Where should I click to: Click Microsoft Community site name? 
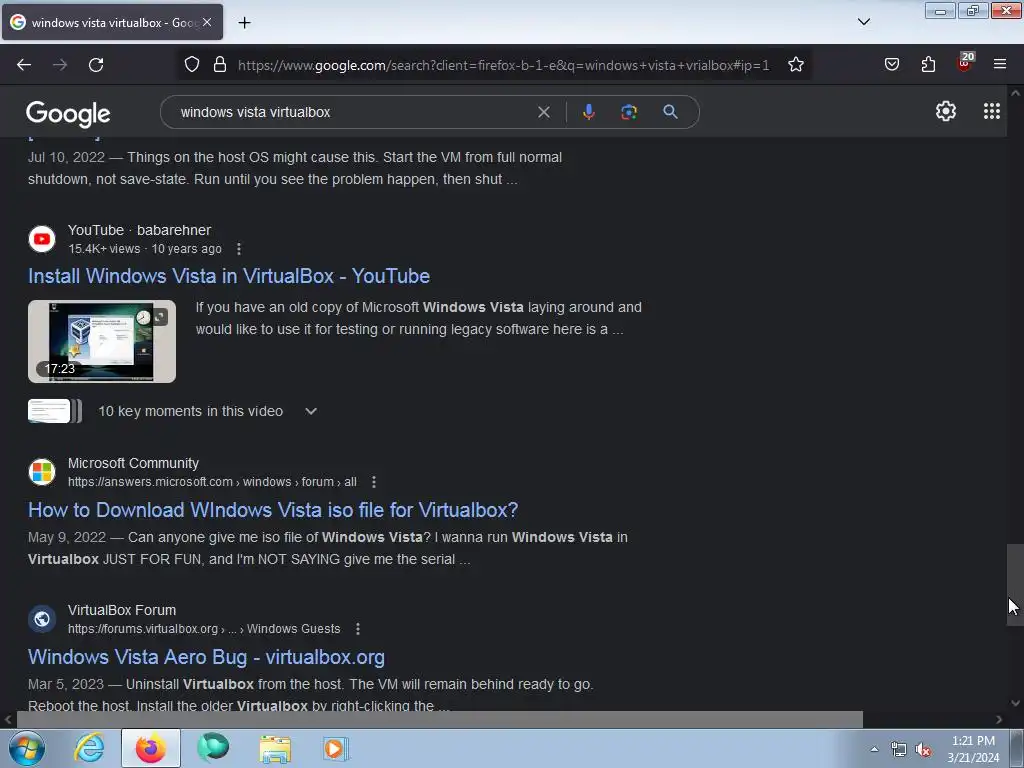pyautogui.click(x=133, y=463)
